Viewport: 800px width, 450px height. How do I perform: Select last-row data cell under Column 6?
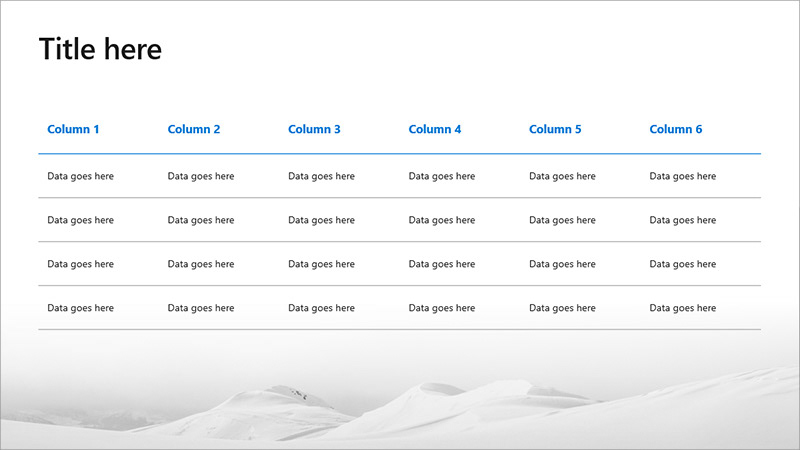point(683,308)
